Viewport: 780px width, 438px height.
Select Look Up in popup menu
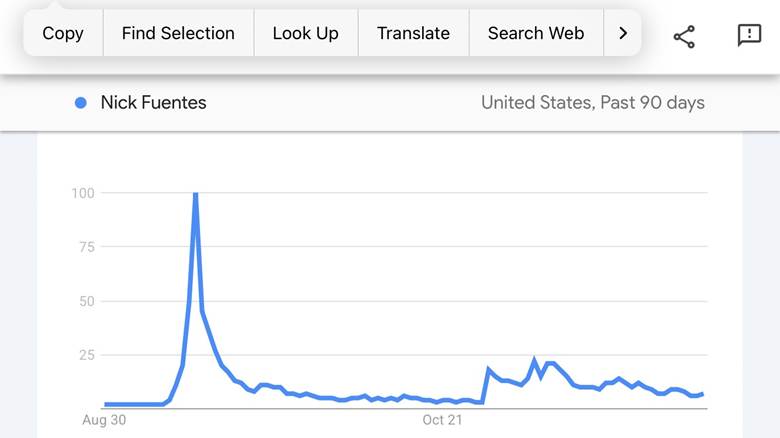pyautogui.click(x=305, y=33)
